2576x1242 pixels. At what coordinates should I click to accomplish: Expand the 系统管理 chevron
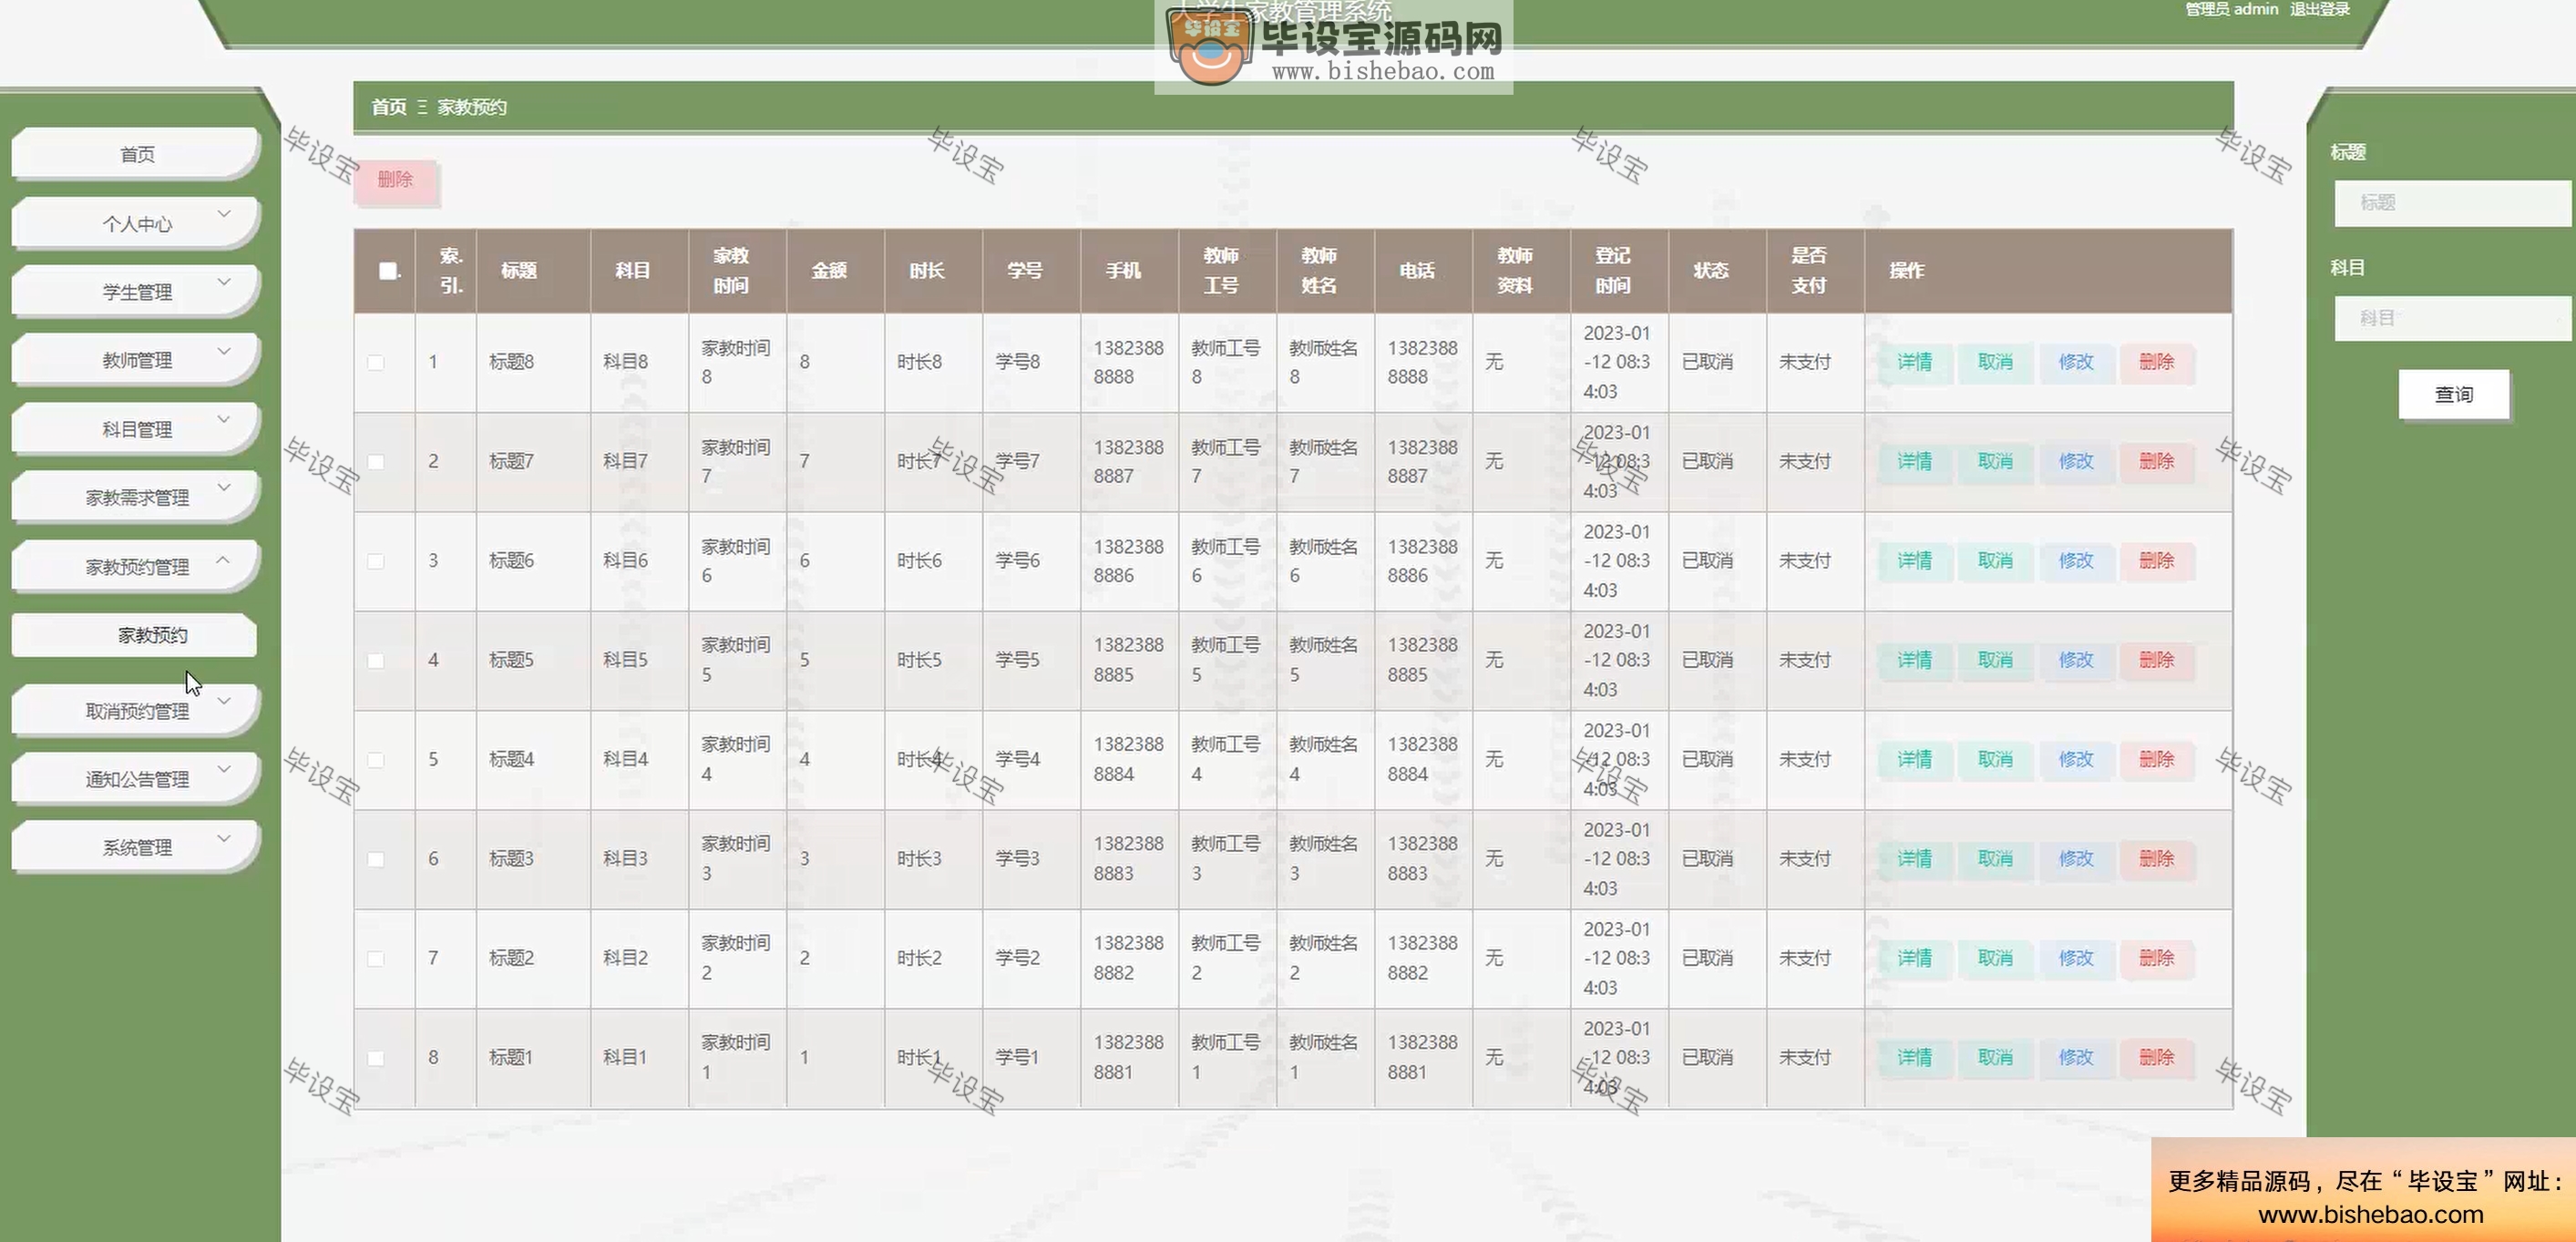click(x=224, y=838)
